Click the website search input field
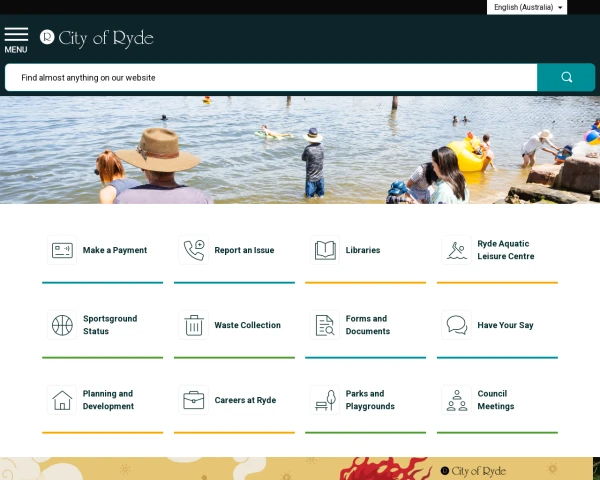Image resolution: width=600 pixels, height=480 pixels. click(x=271, y=77)
